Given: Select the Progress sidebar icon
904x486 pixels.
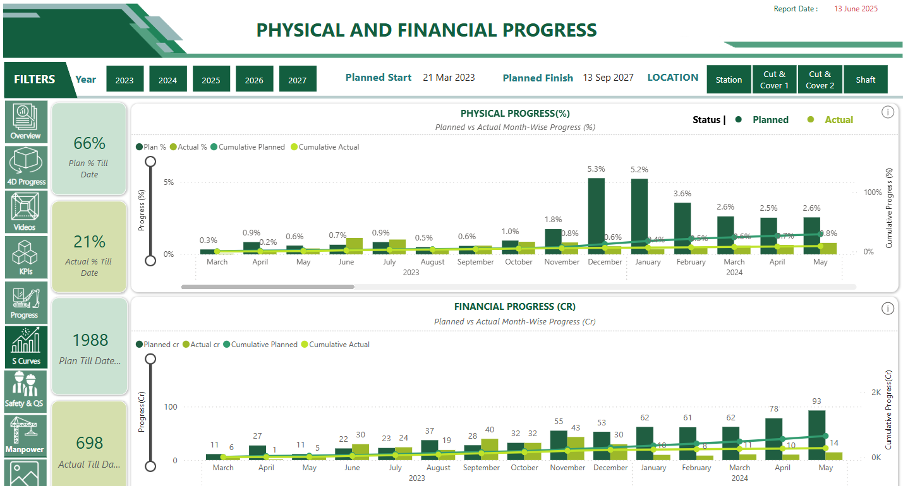Looking at the screenshot, I should point(25,302).
